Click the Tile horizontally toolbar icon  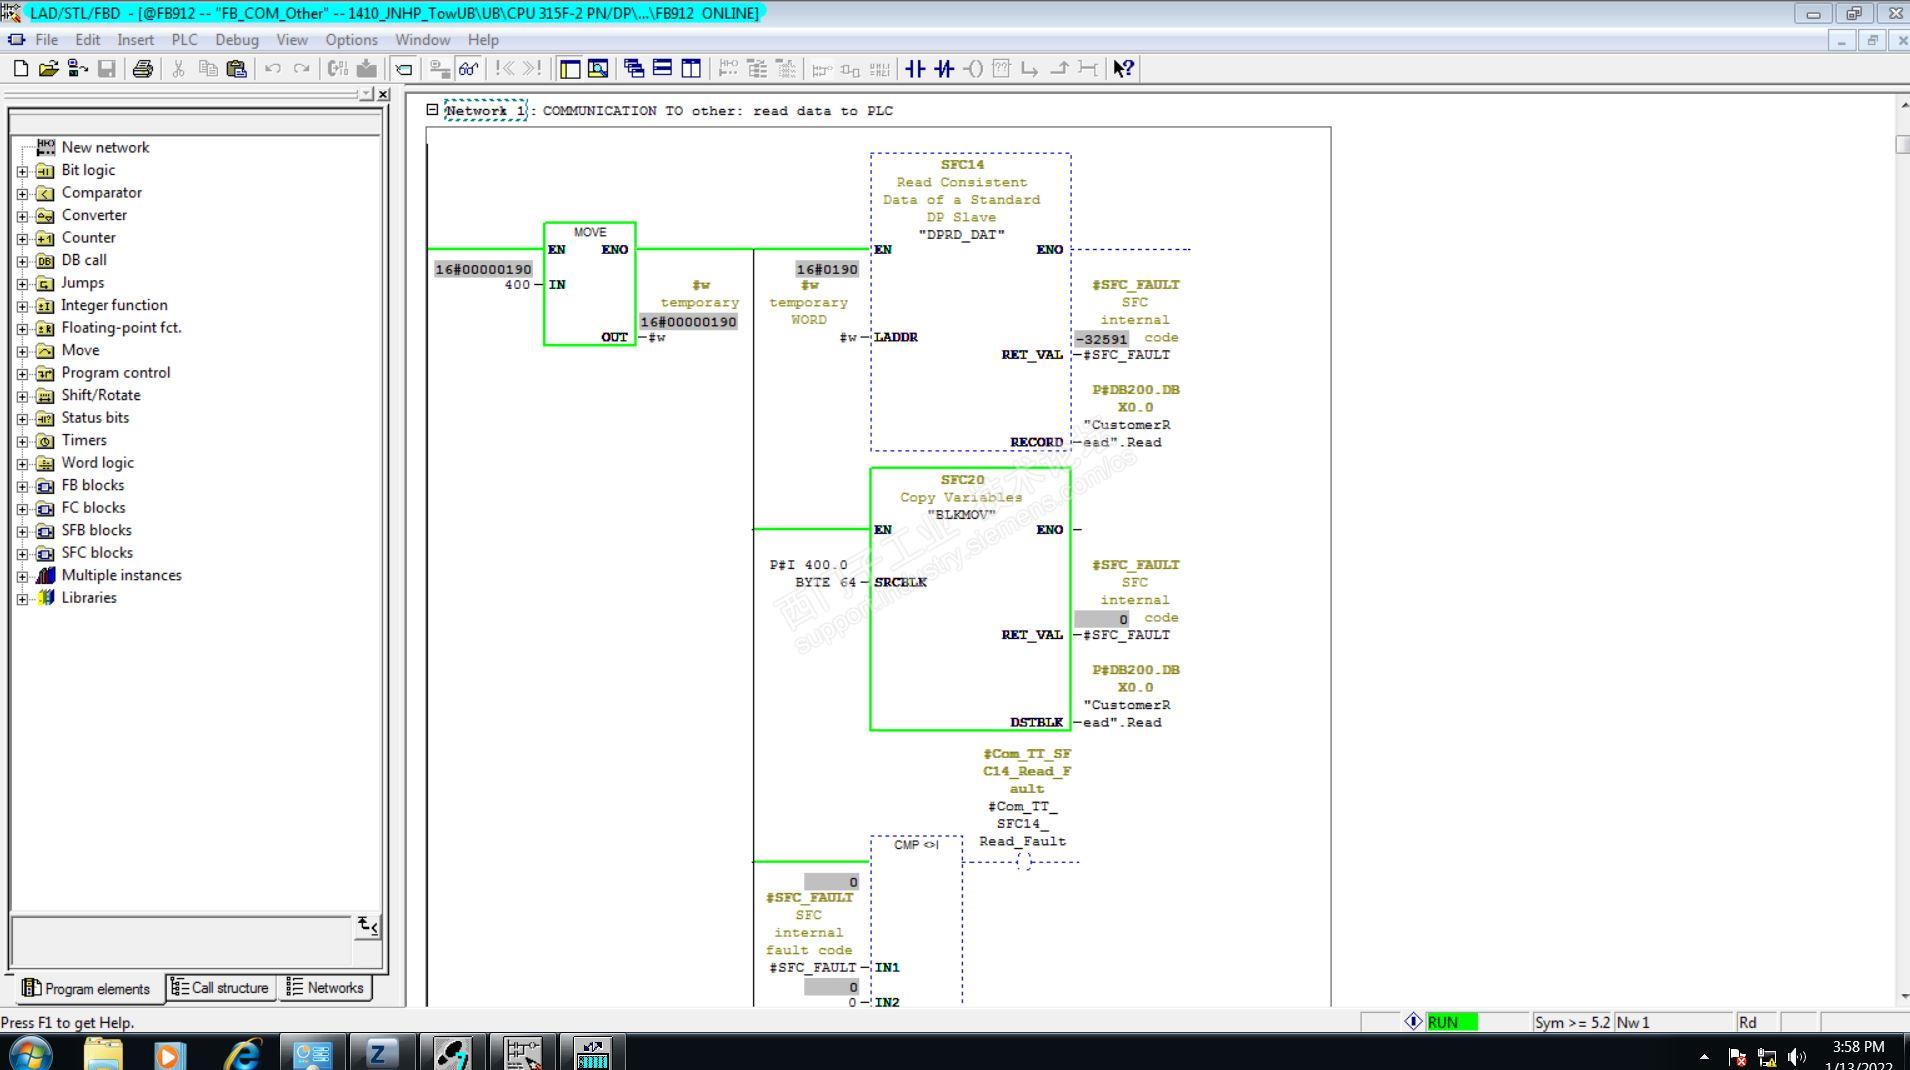[662, 69]
